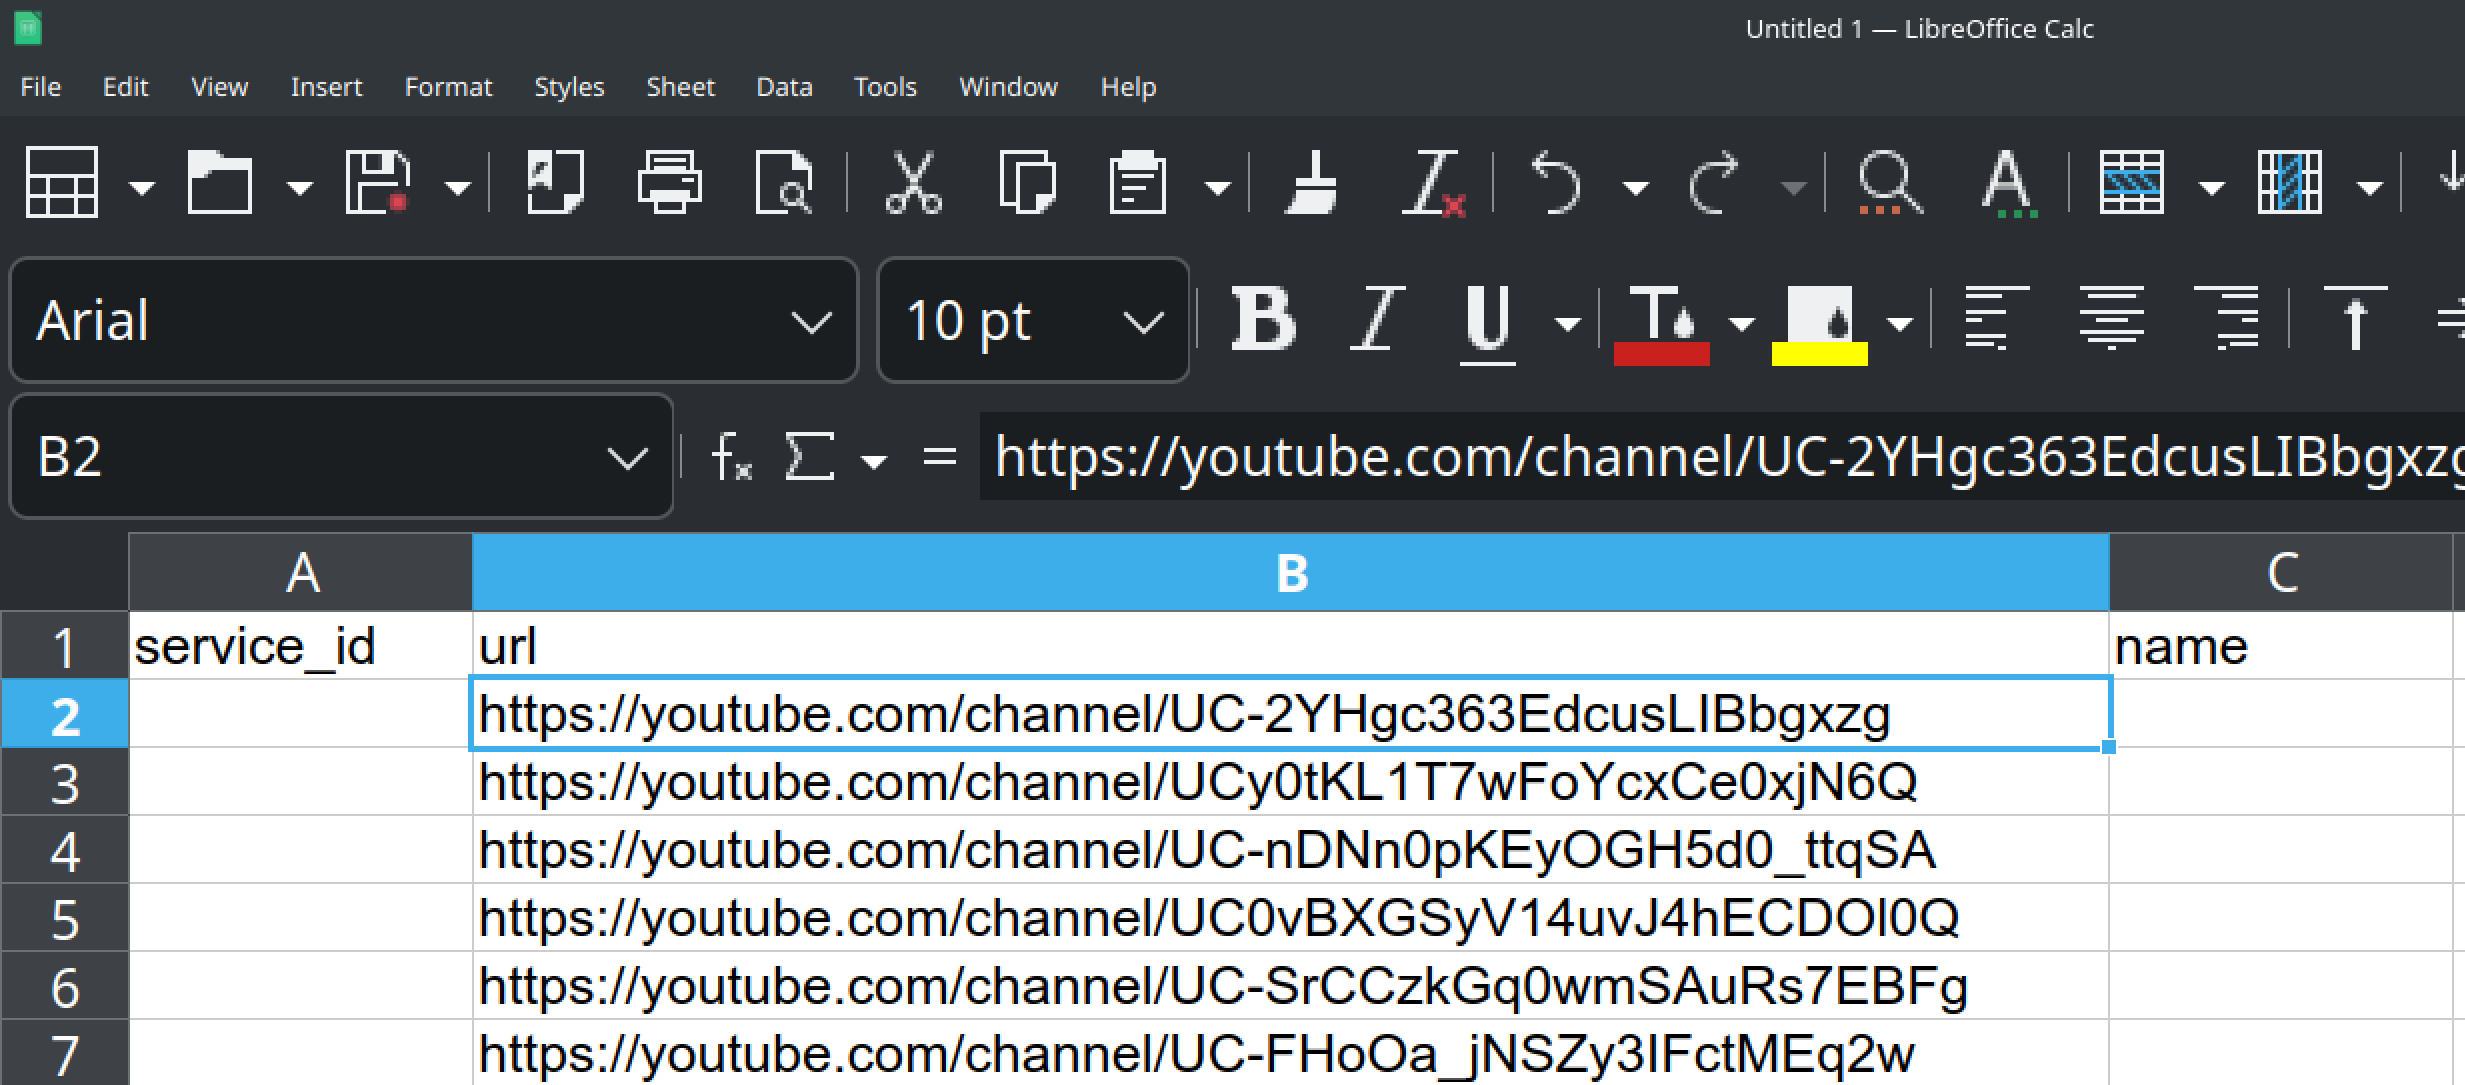
Task: Open the Insert menu
Action: coord(326,87)
